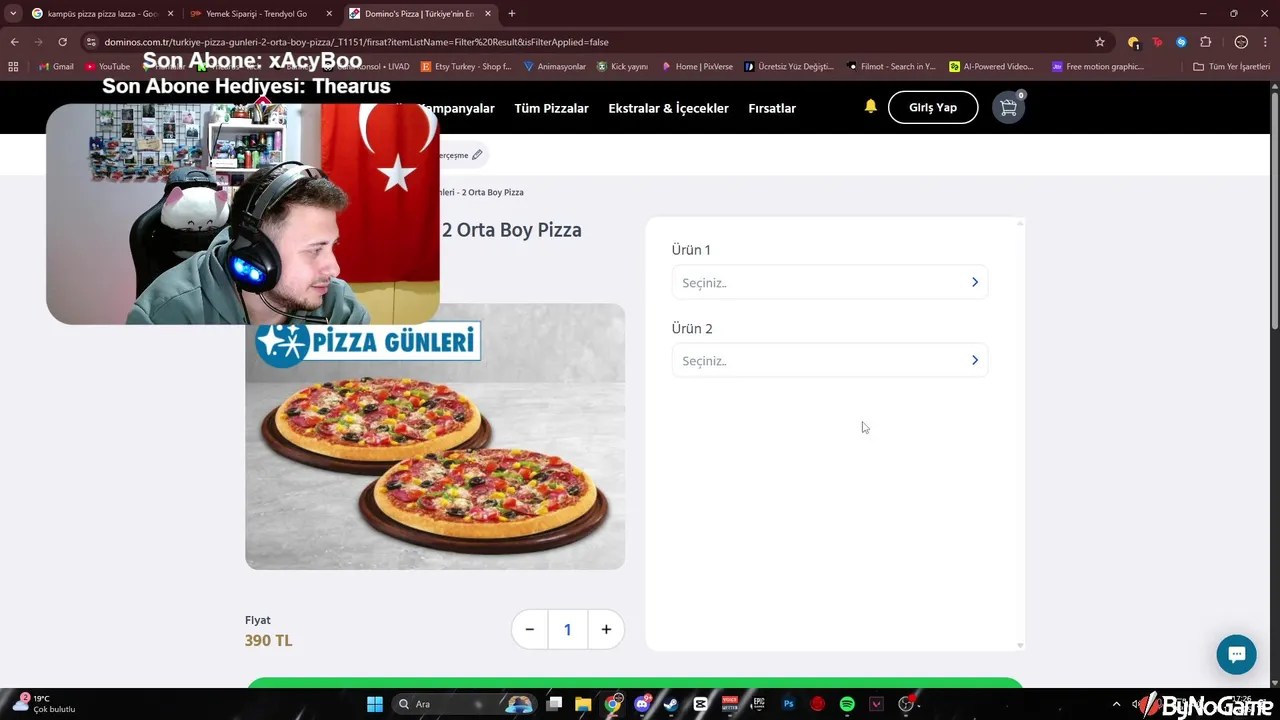Open the Ücretsiz Yüz Değişti bookmark
The width and height of the screenshot is (1280, 720).
[789, 67]
